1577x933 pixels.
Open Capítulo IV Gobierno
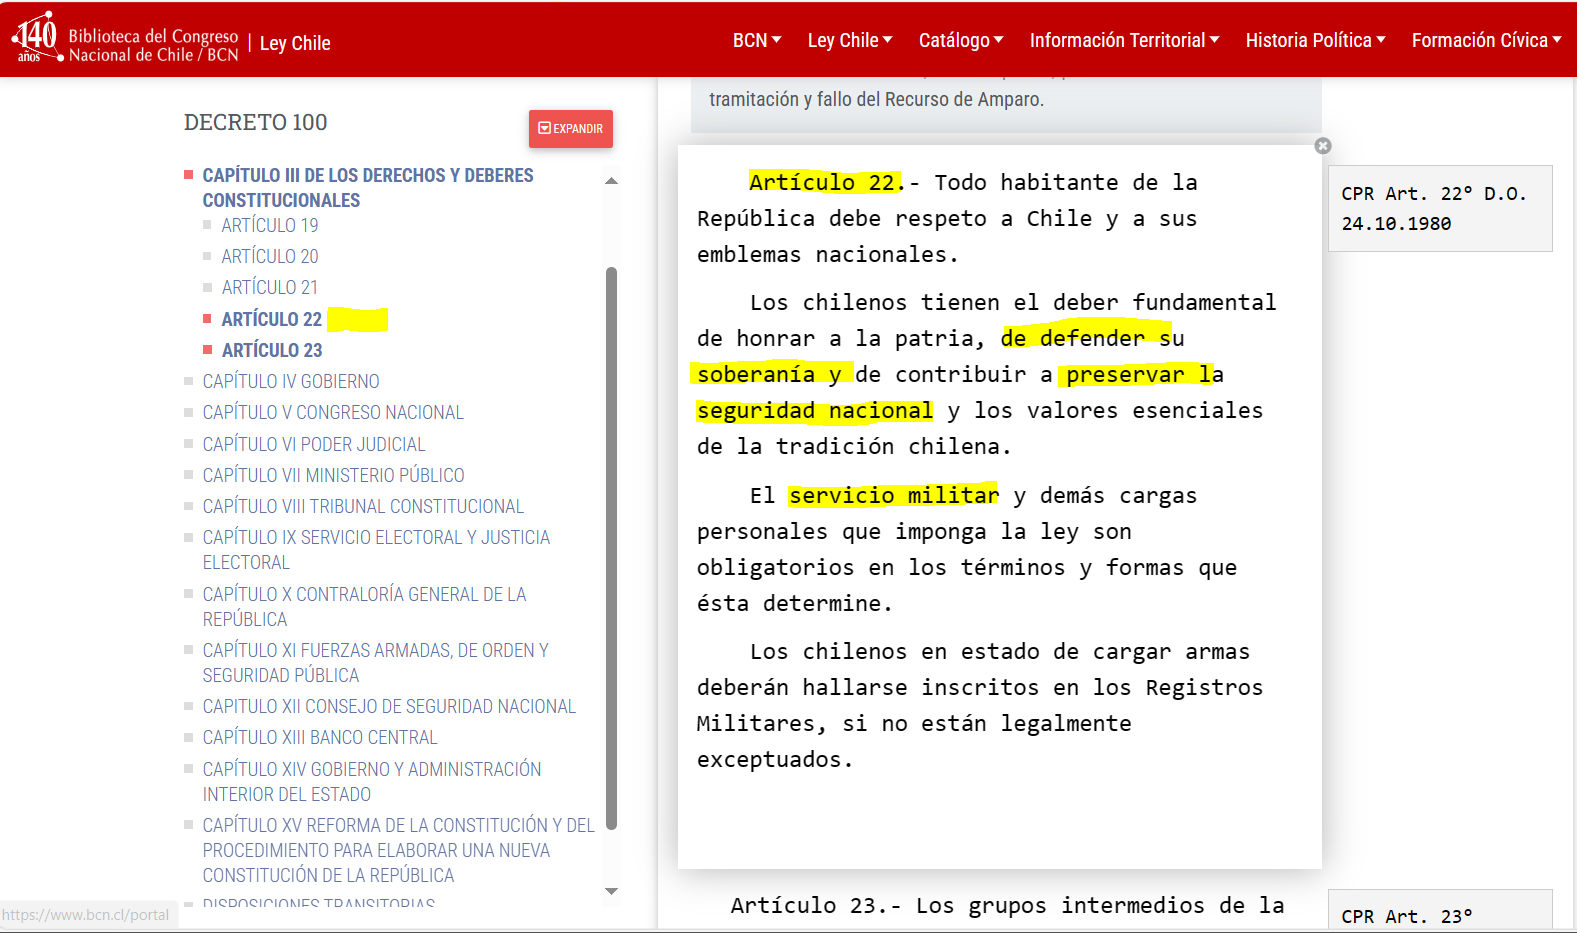[x=291, y=381]
